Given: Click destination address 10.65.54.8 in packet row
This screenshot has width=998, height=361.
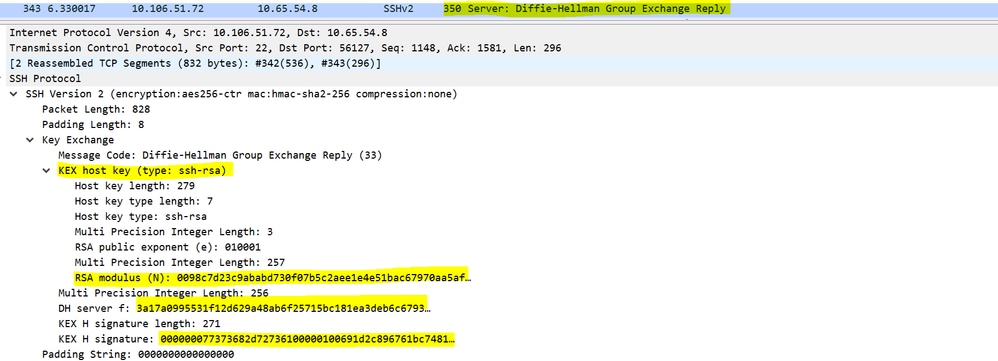Looking at the screenshot, I should coord(288,9).
